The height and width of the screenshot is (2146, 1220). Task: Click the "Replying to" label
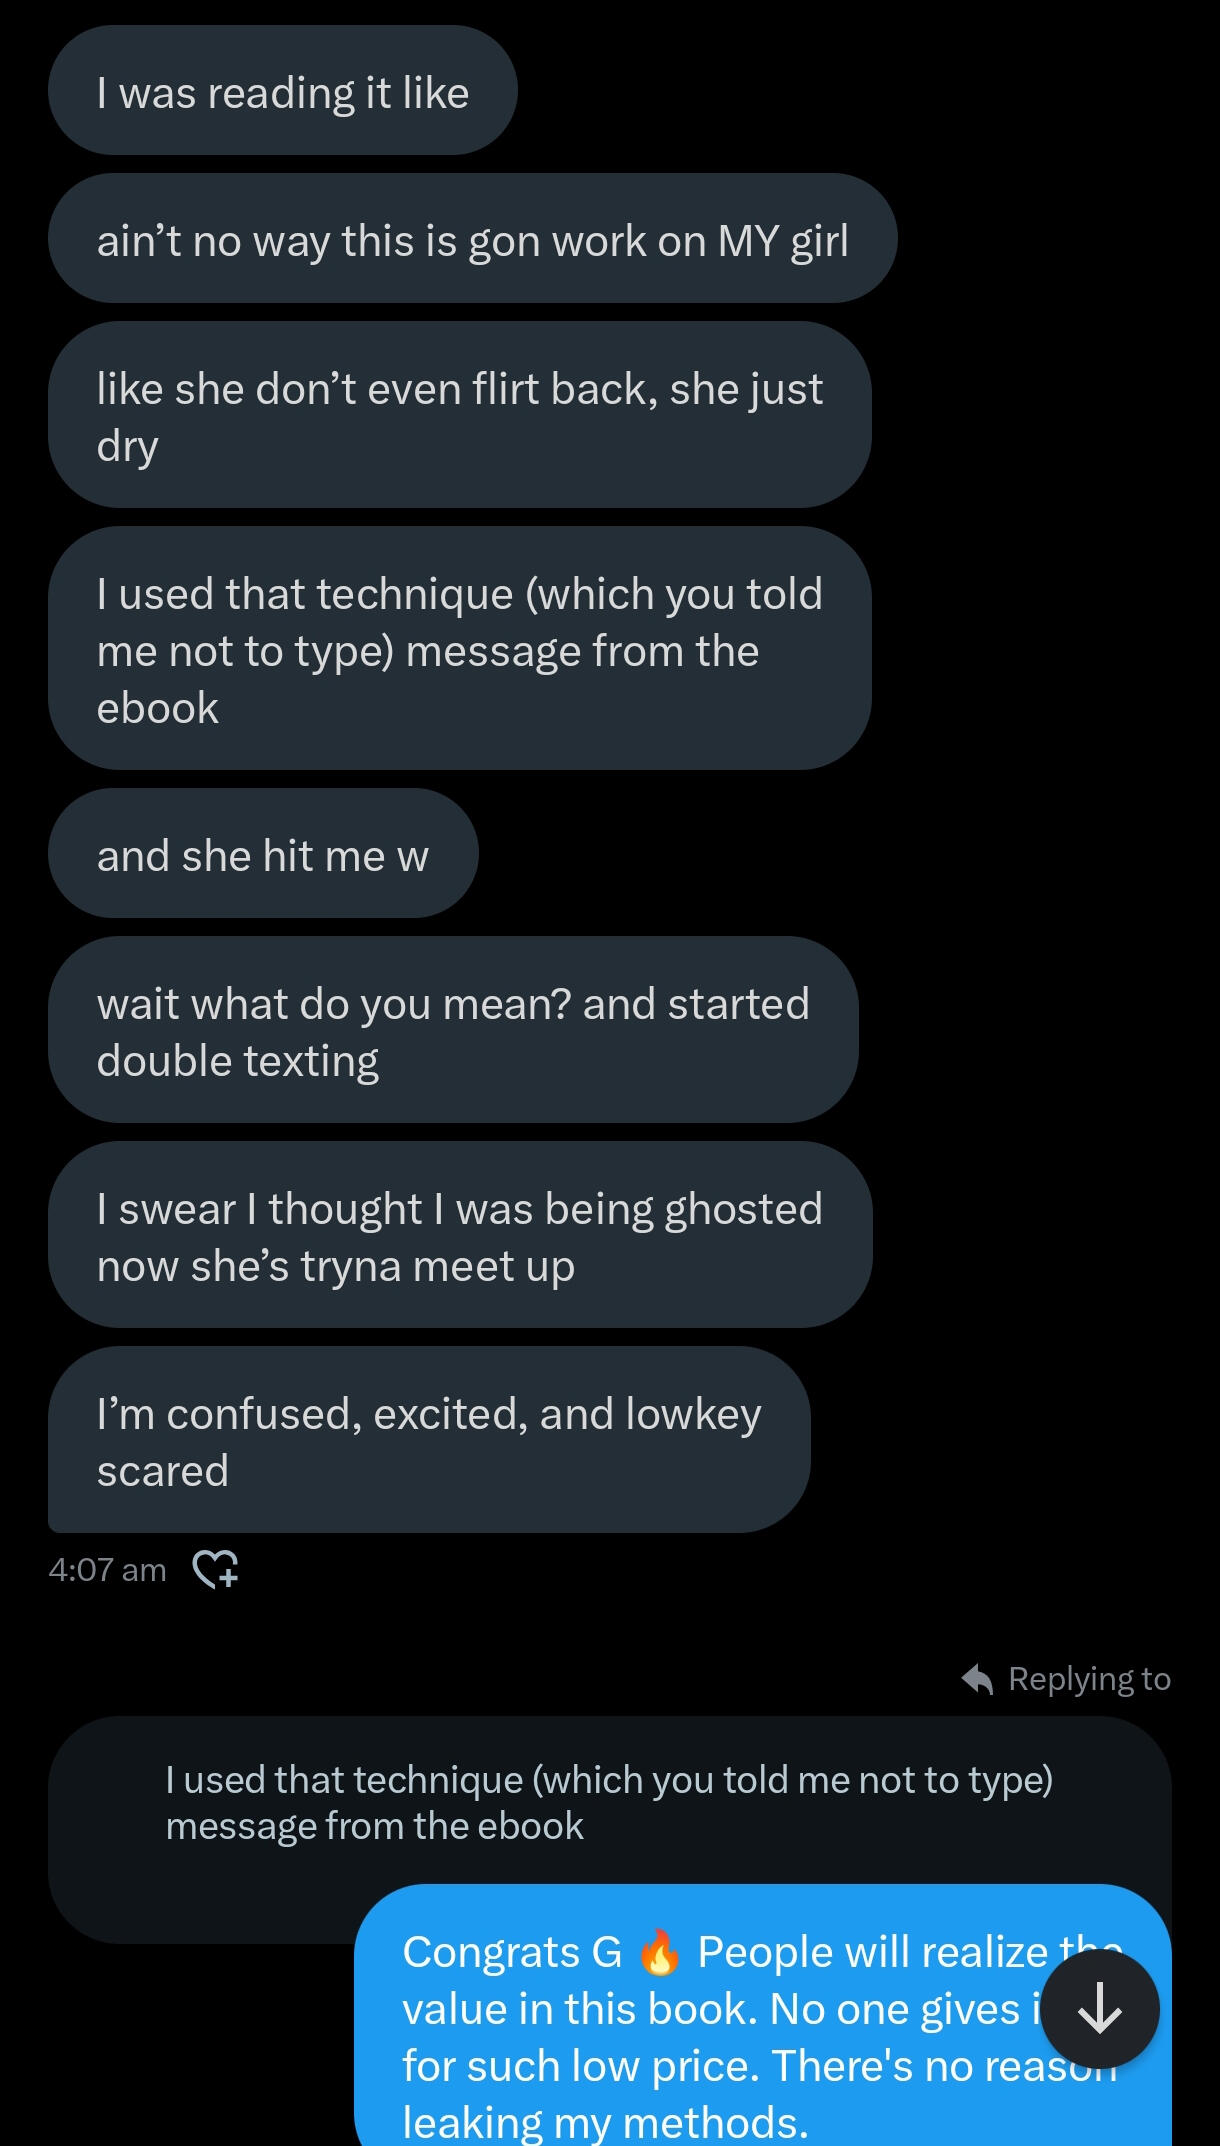pos(1089,1679)
